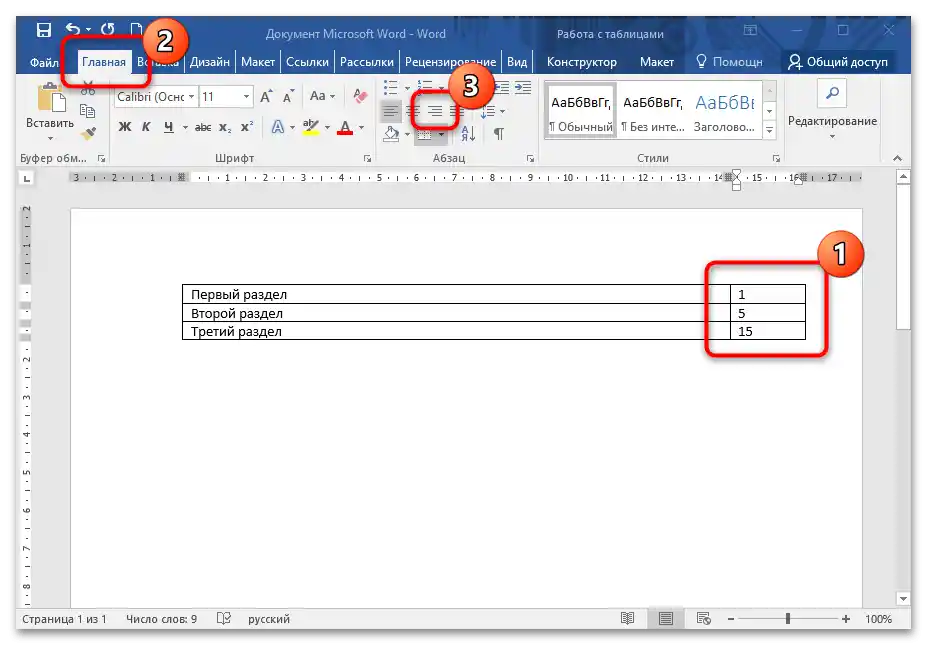
Task: Center the paragraph text
Action: 413,111
